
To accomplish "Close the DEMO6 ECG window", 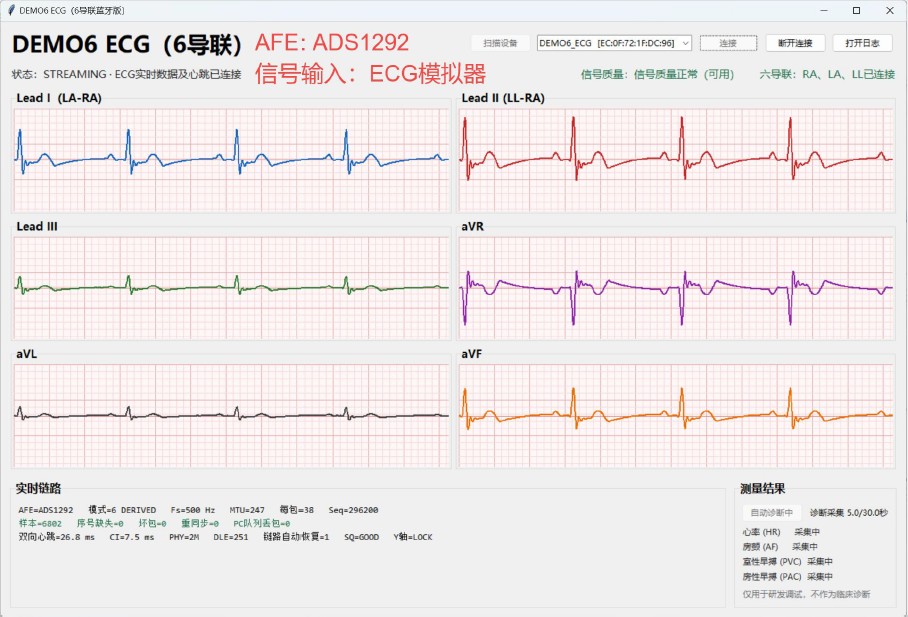I will [890, 10].
